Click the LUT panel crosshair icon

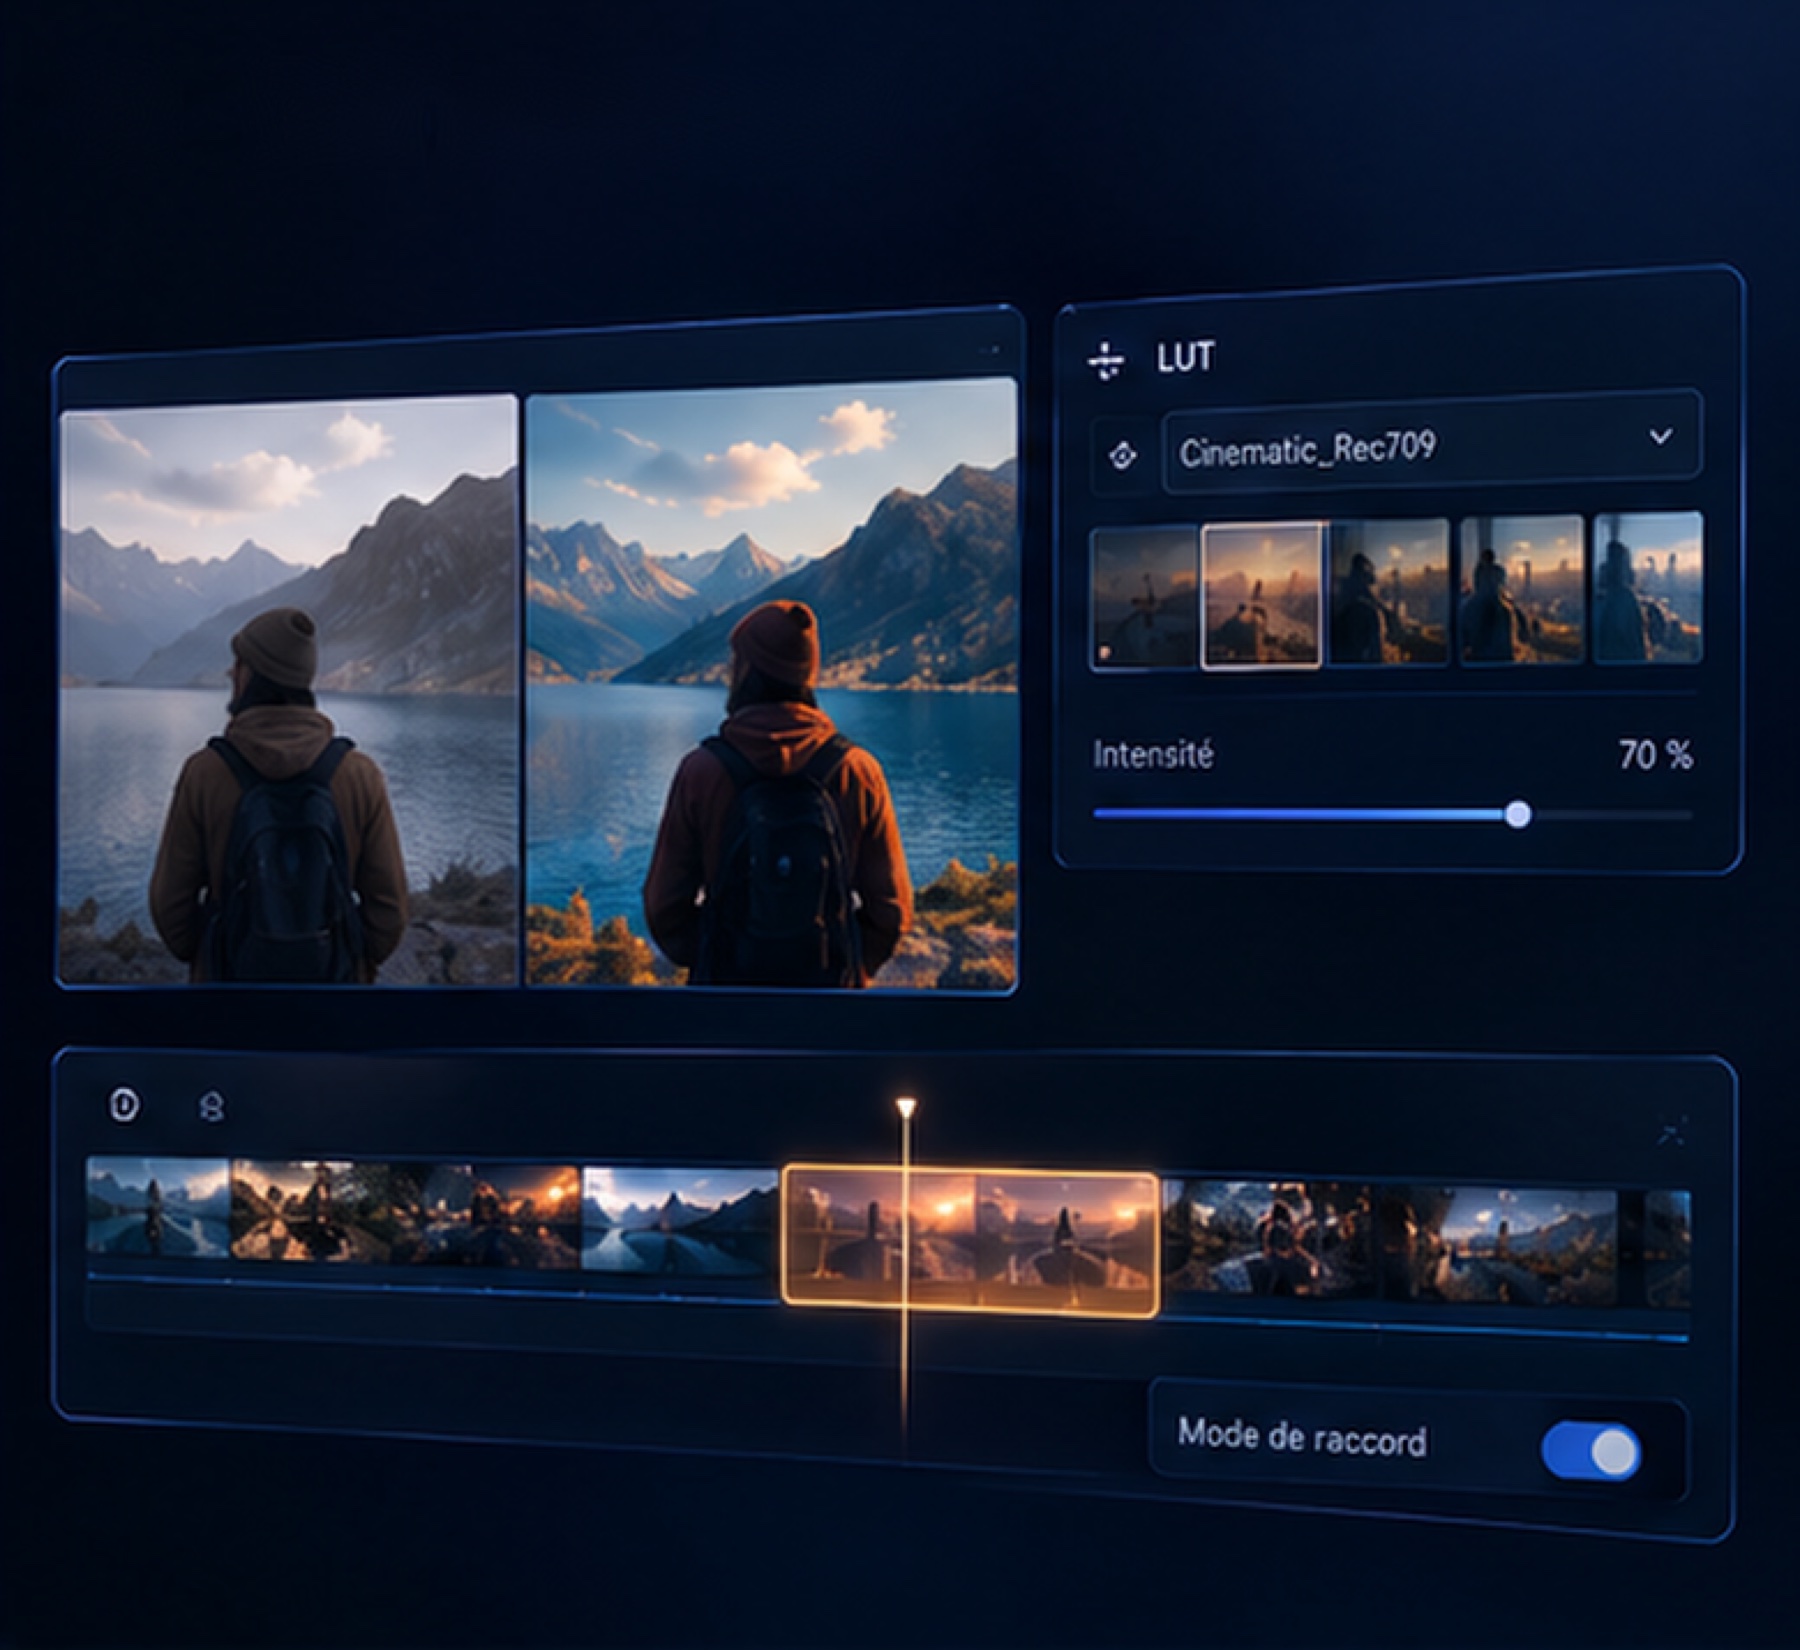[x=1106, y=360]
